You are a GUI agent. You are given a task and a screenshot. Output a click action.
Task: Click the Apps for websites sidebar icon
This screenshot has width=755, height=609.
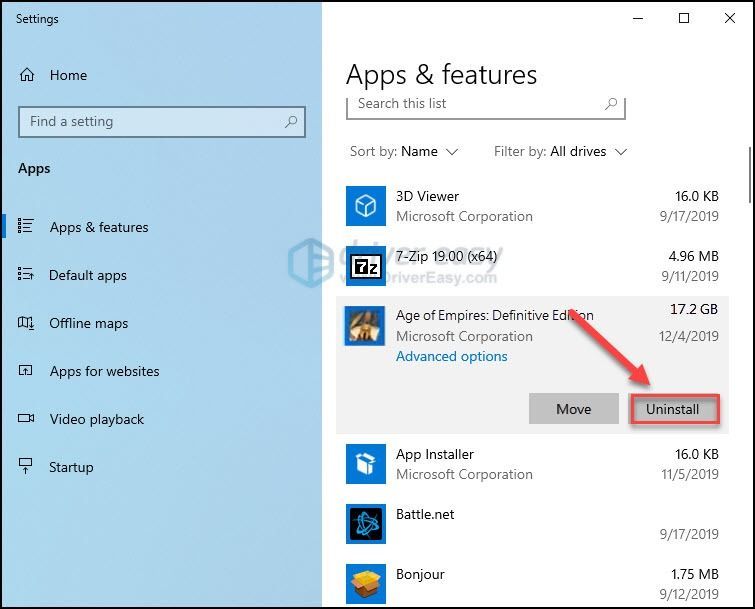[x=25, y=370]
